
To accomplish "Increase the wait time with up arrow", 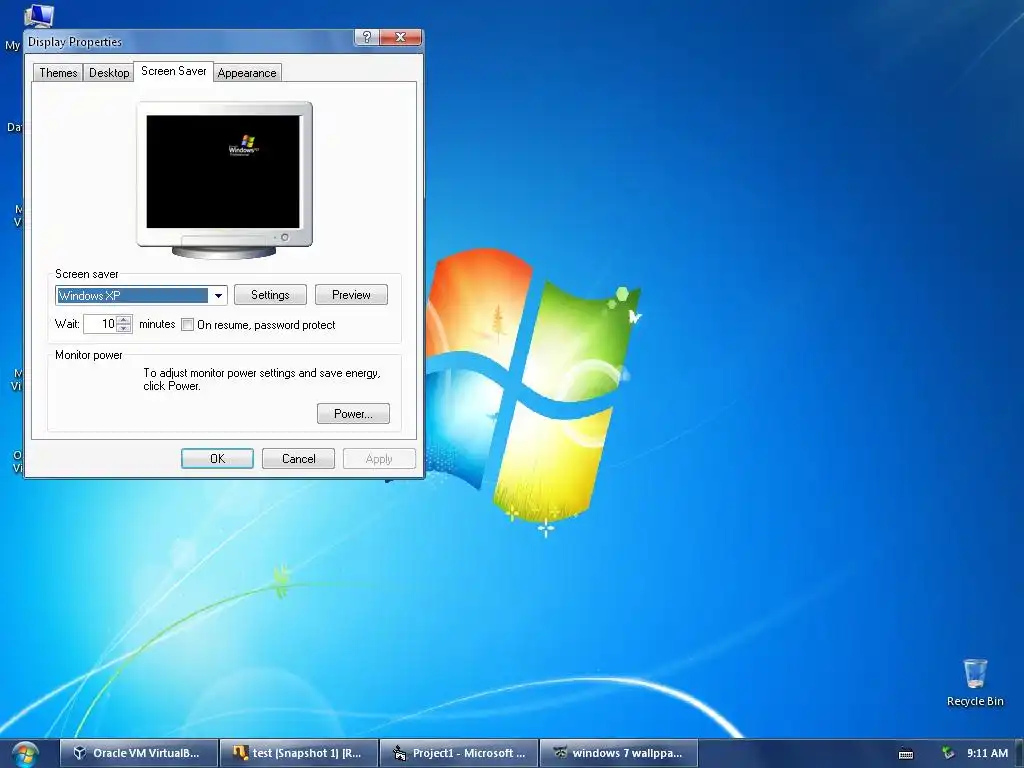I will coord(124,319).
